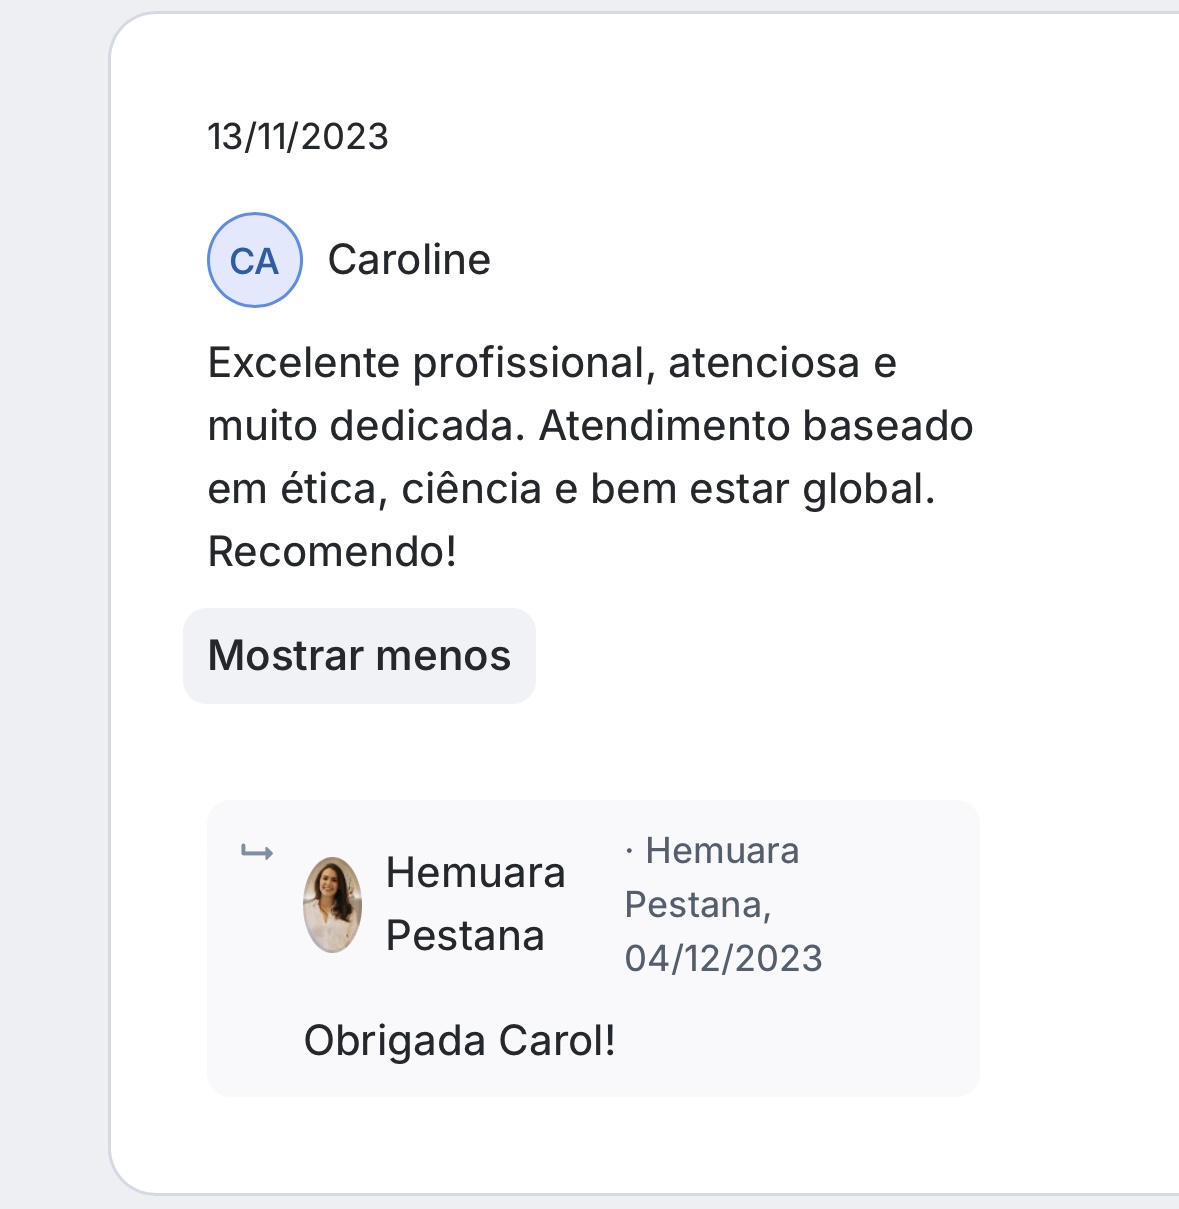Screen dimensions: 1179x1209
Task: Click the reply arrow icon
Action: point(257,853)
